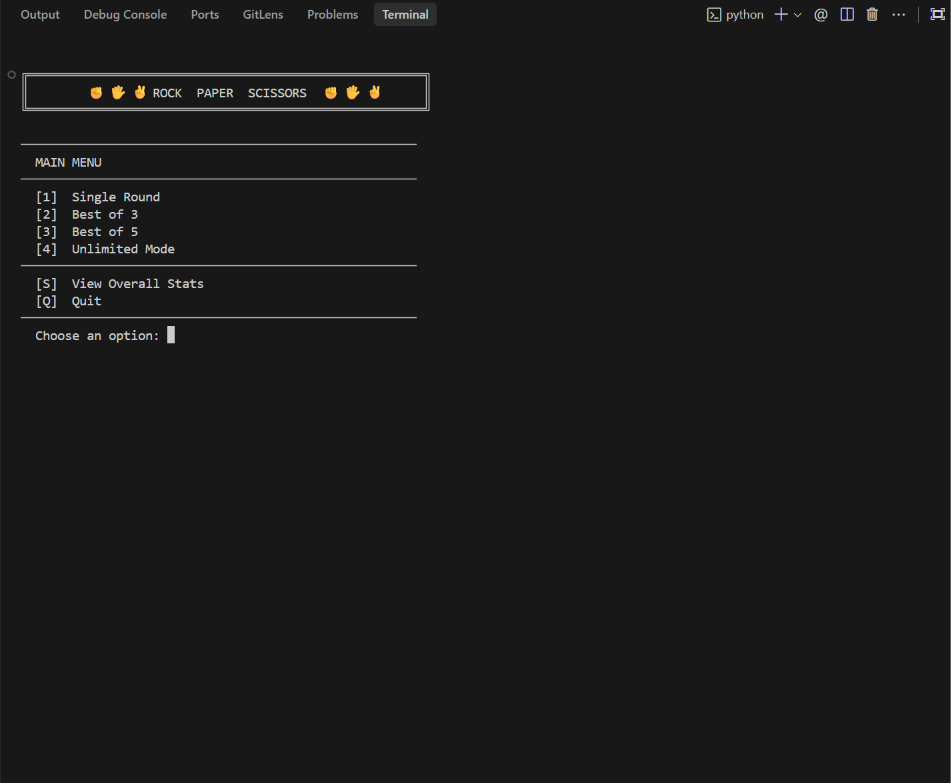Open the Output panel tab
The width and height of the screenshot is (951, 784).
[40, 15]
